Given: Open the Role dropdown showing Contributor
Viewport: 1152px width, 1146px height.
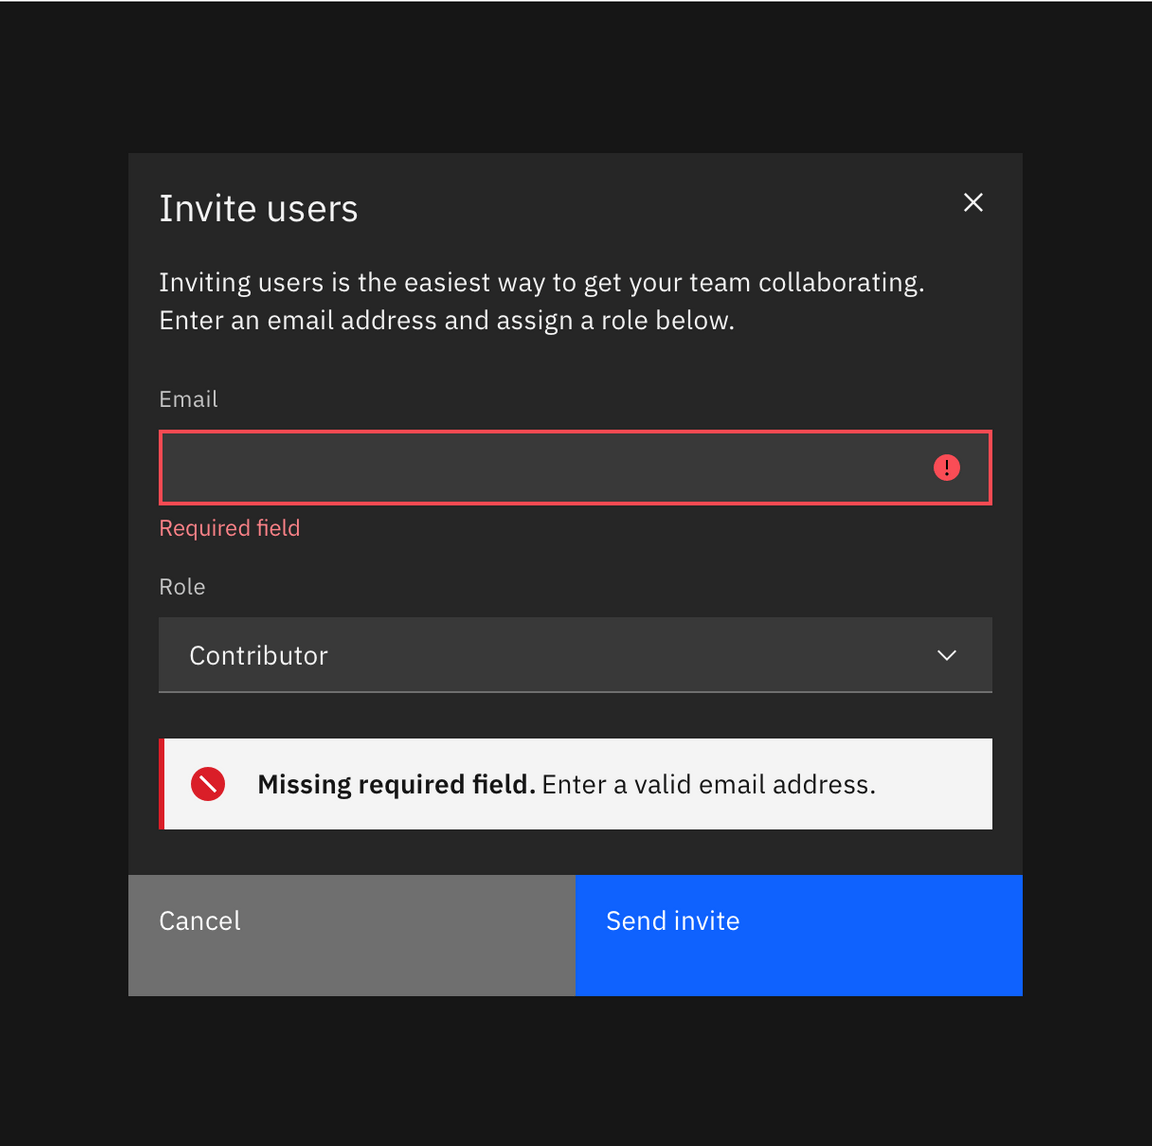Looking at the screenshot, I should tap(575, 655).
